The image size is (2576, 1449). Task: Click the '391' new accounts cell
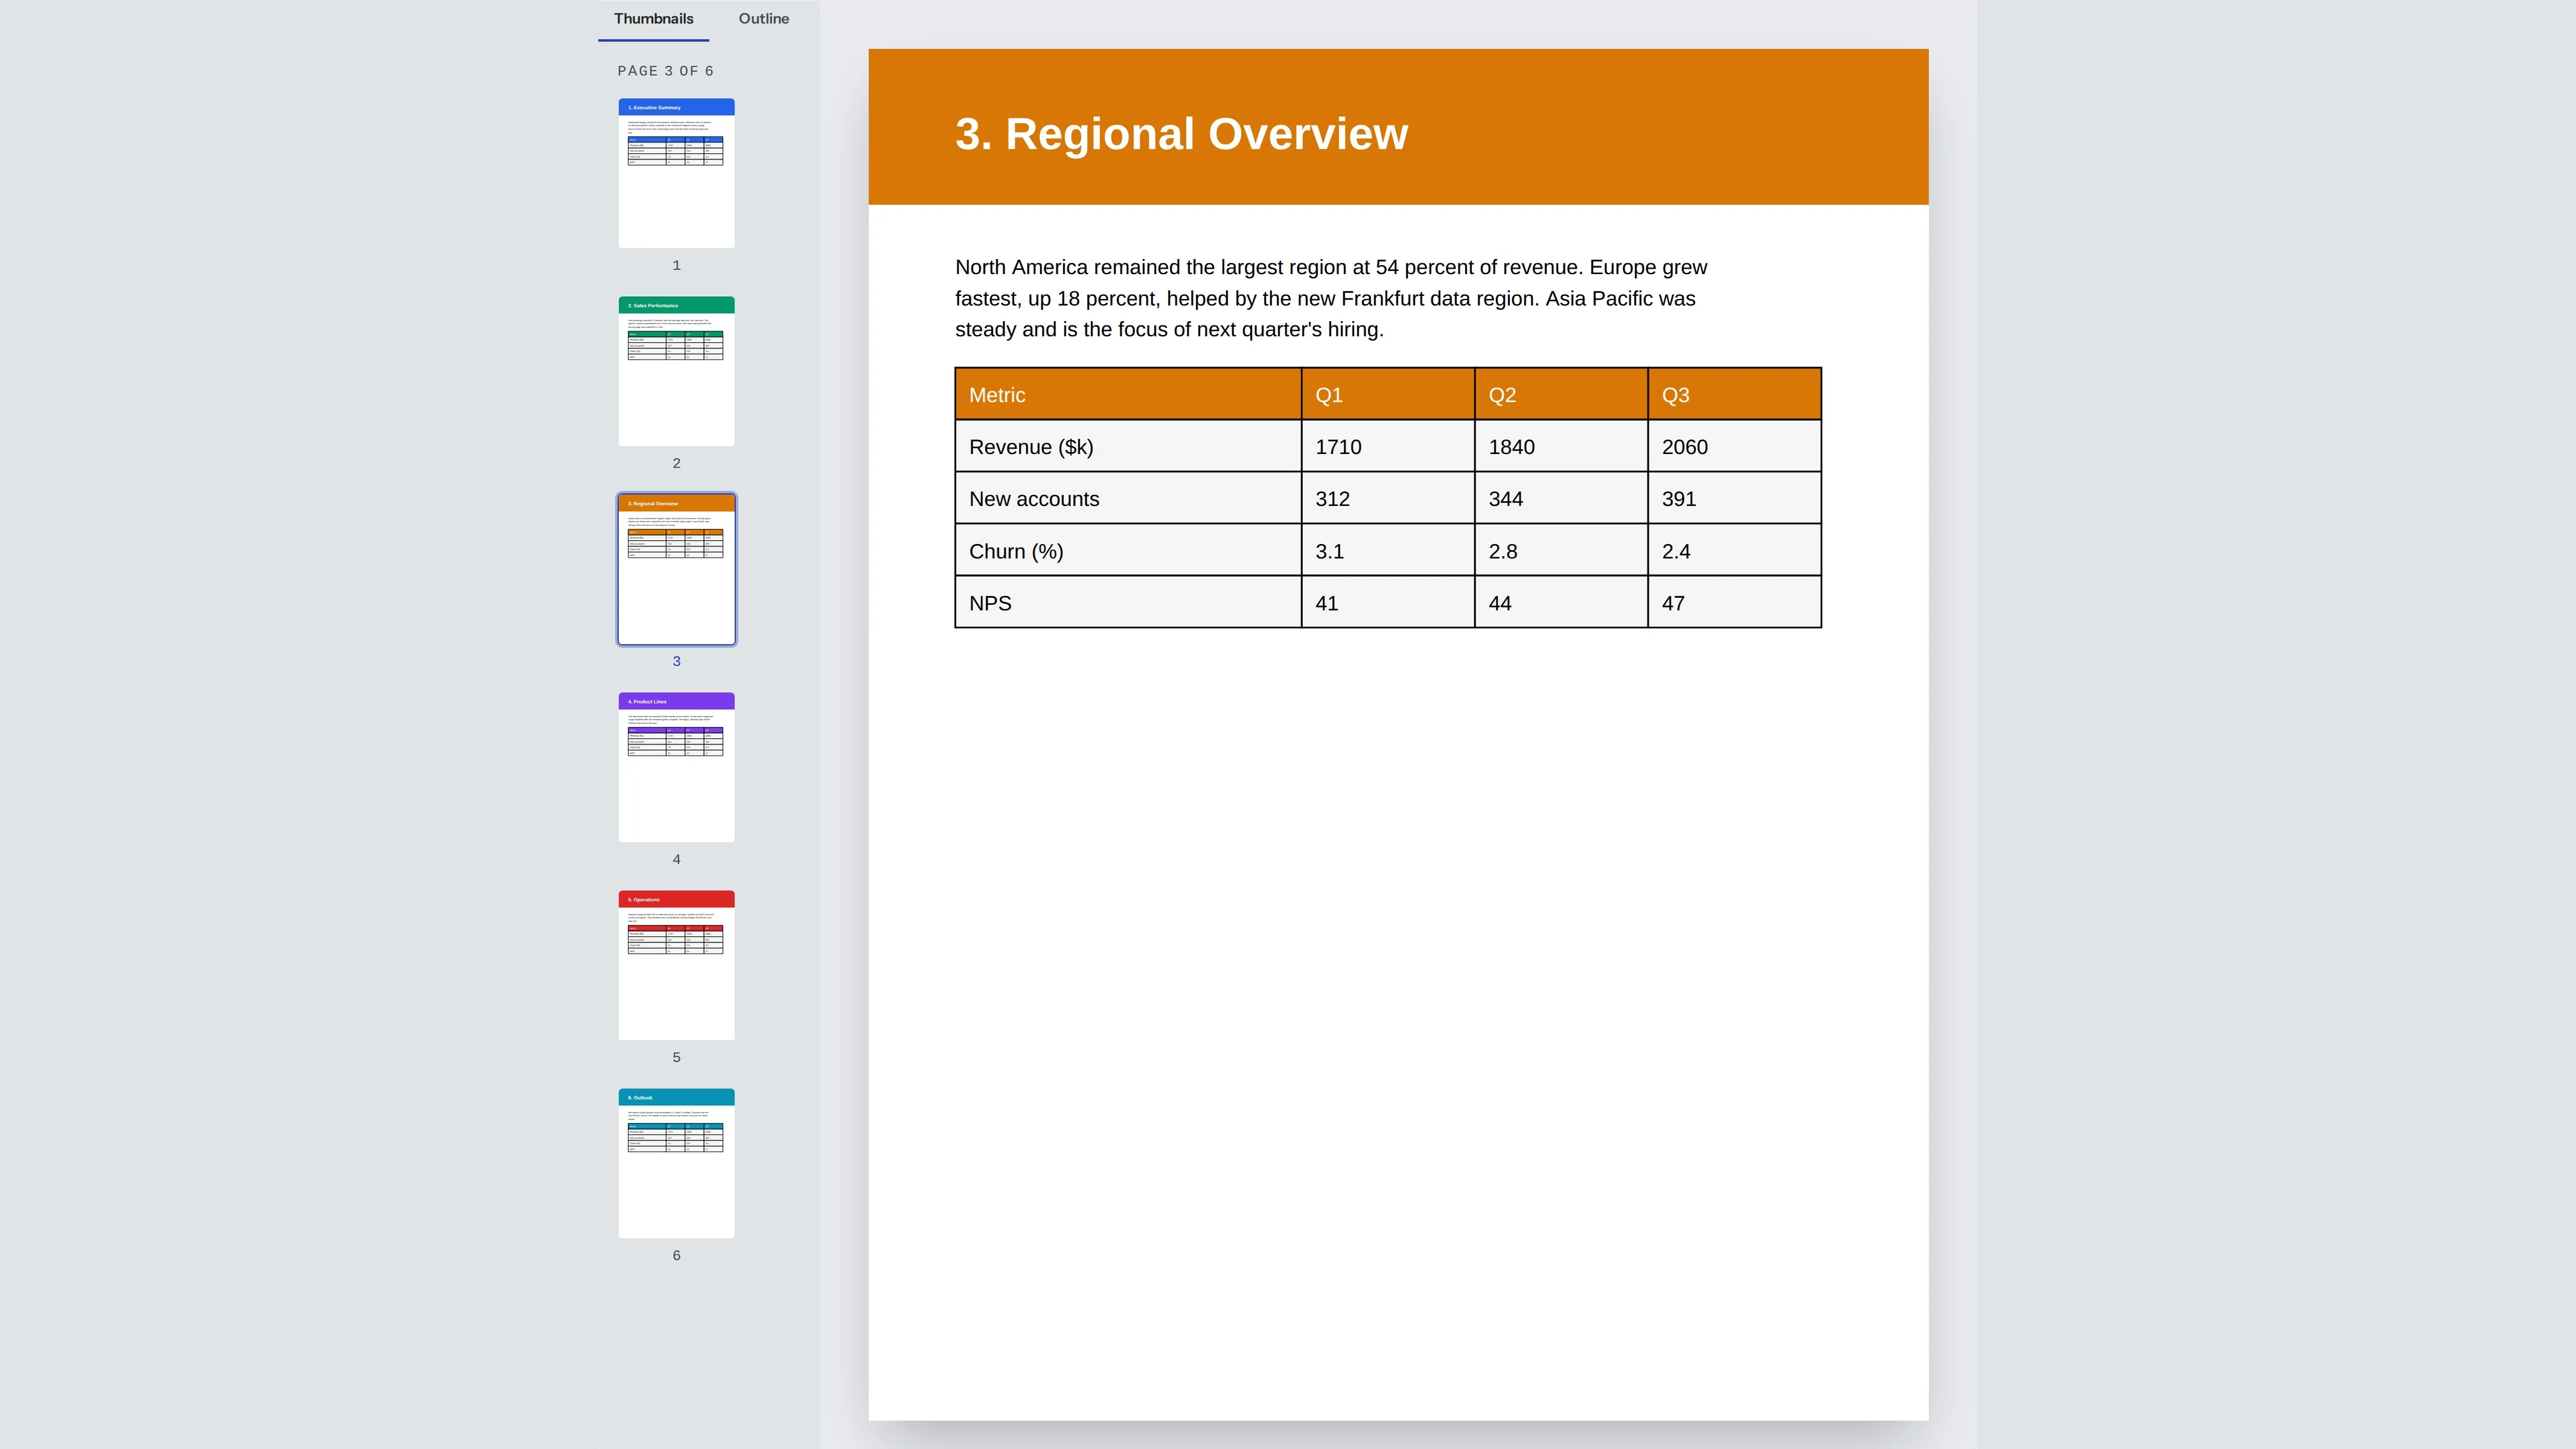pyautogui.click(x=1735, y=498)
